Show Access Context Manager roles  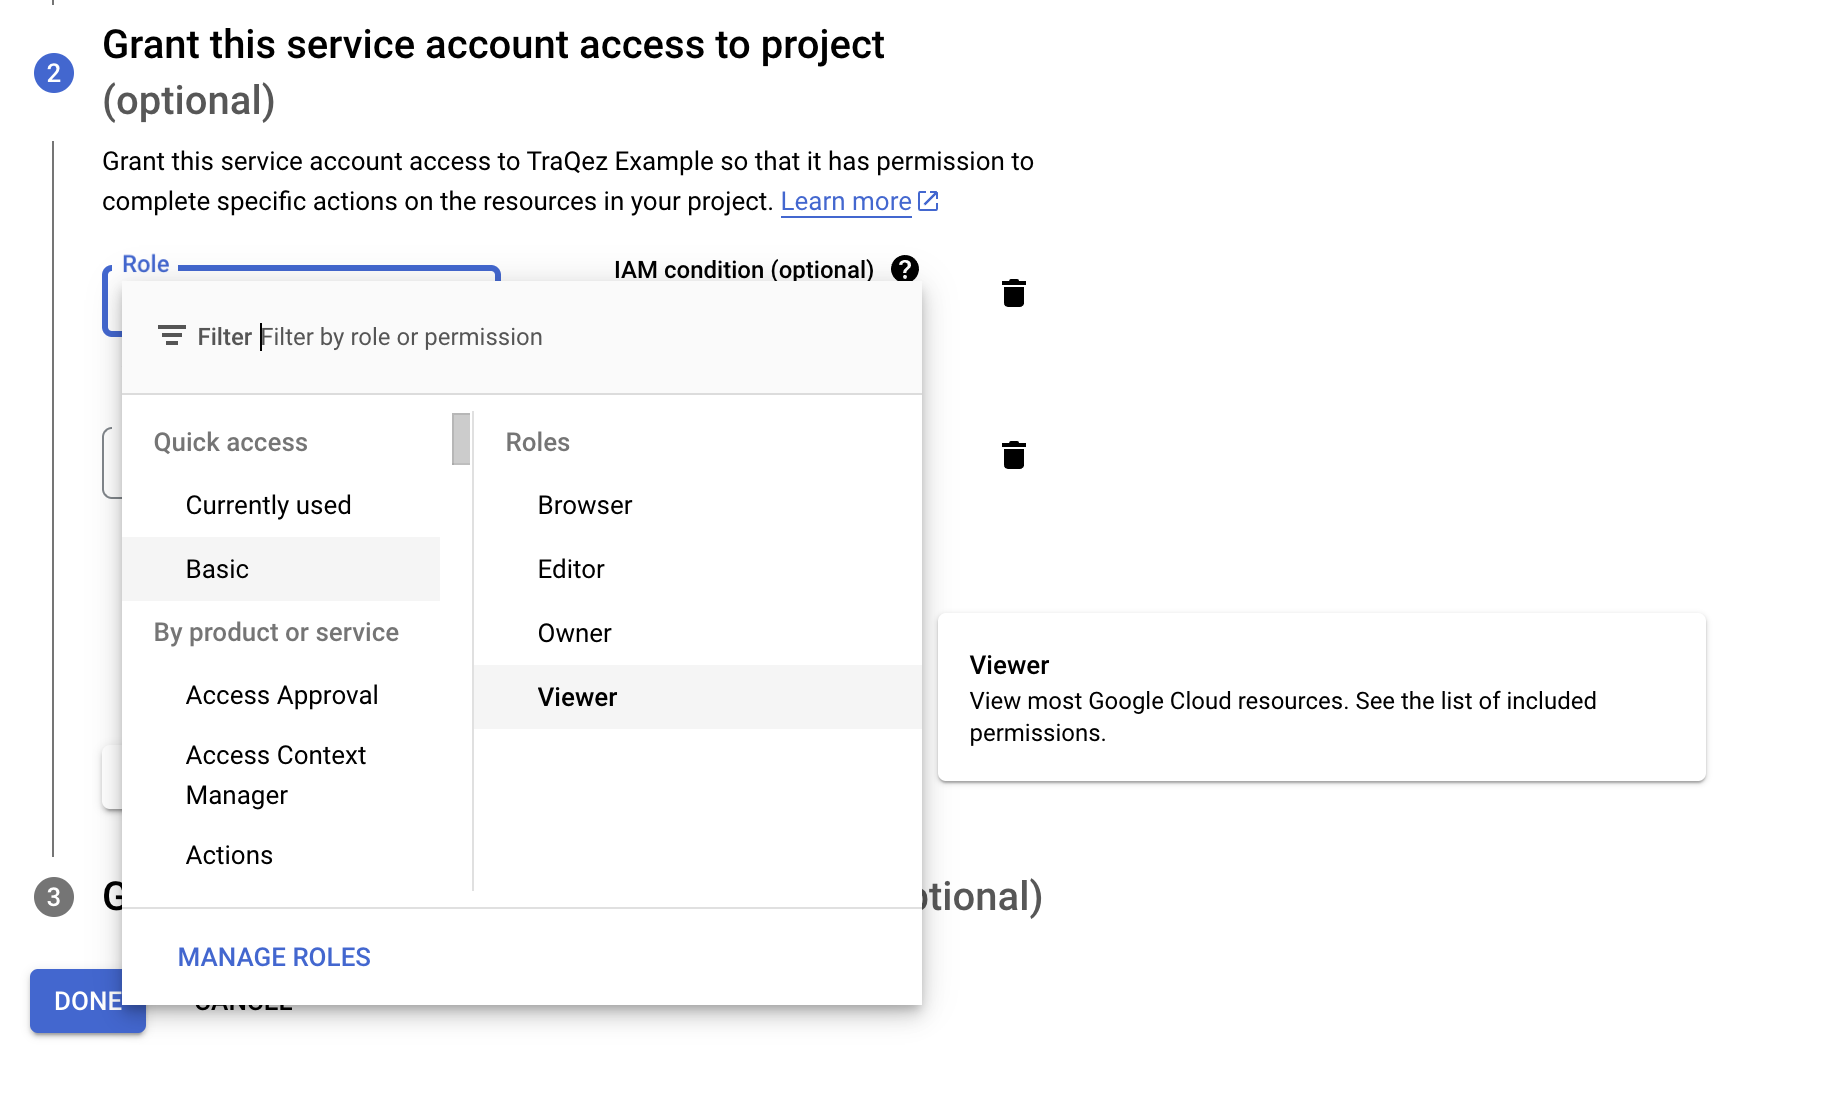point(275,775)
